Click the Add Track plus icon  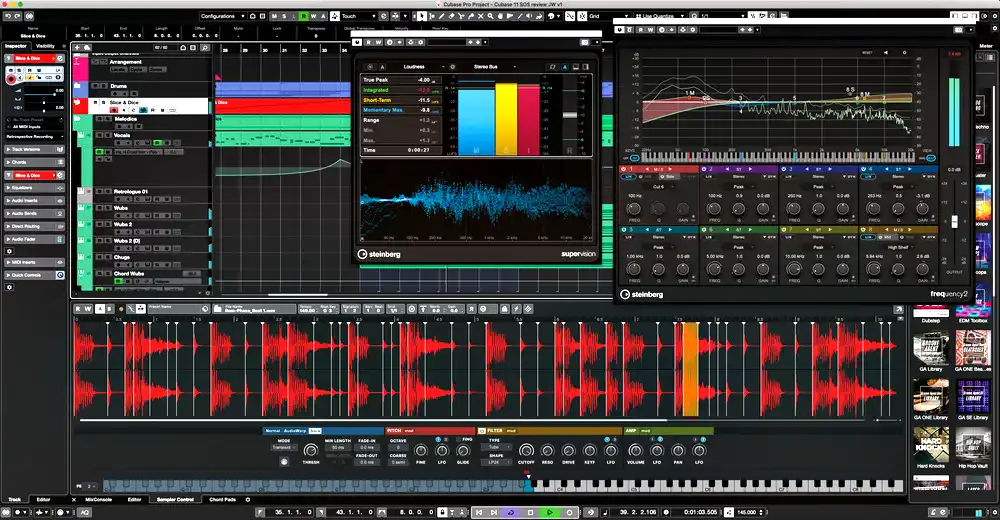click(x=77, y=47)
